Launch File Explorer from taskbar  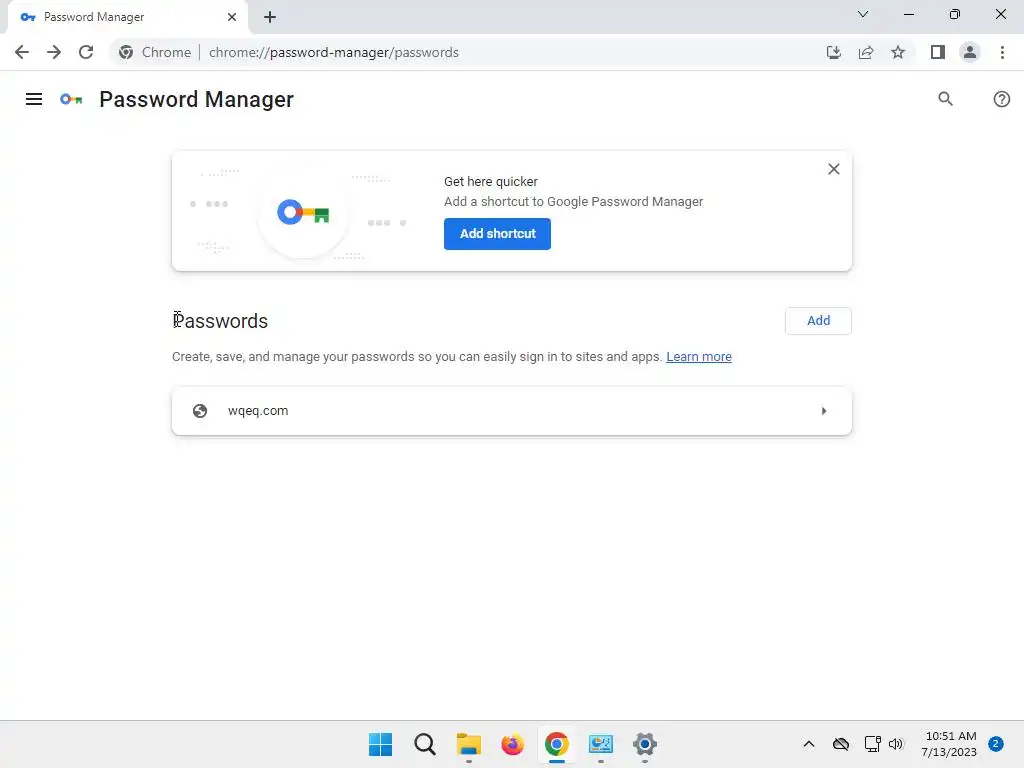click(468, 744)
